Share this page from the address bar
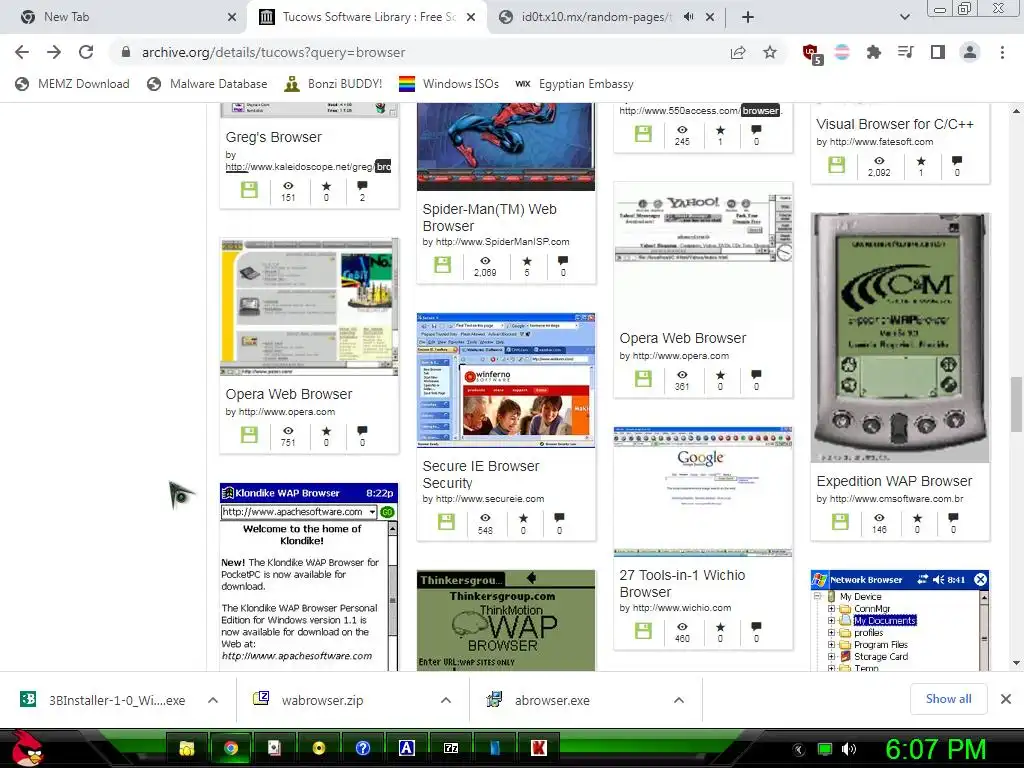This screenshot has height=768, width=1024. (x=738, y=52)
